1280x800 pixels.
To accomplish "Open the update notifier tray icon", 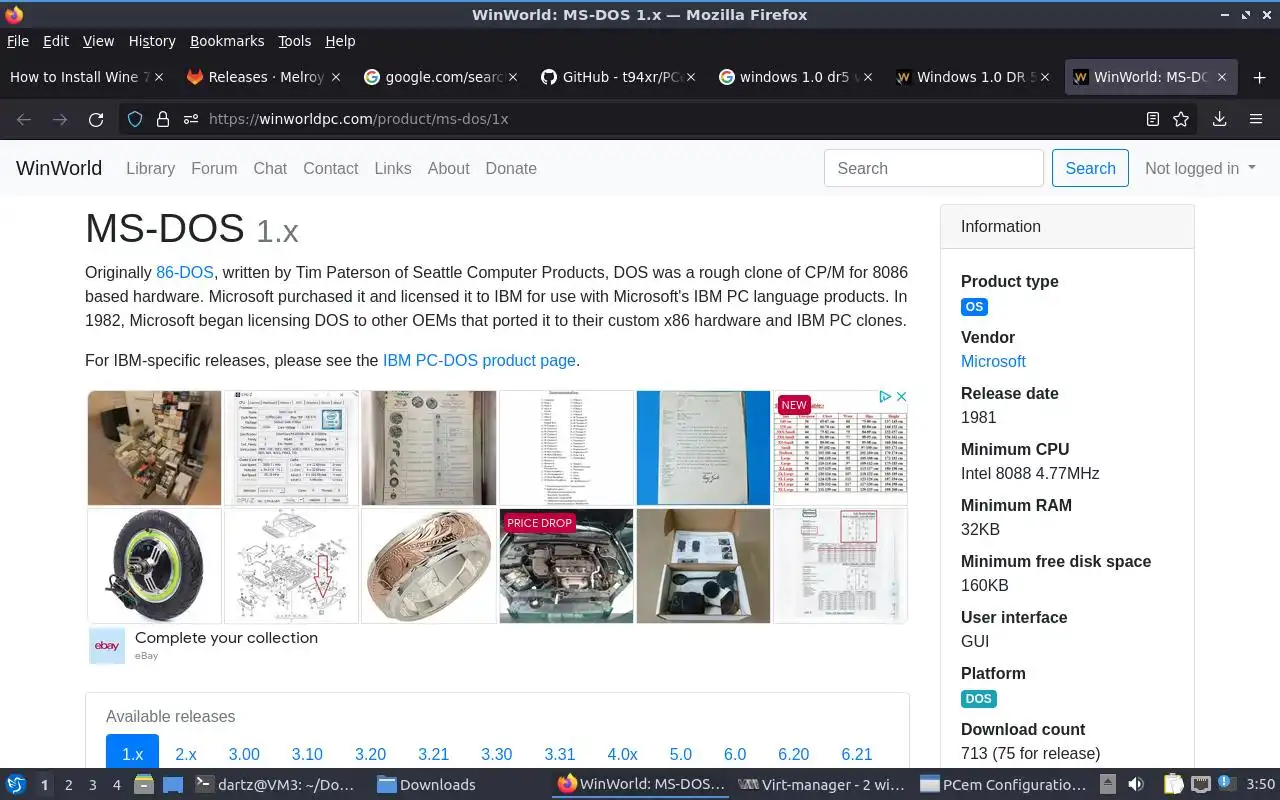I will click(x=1225, y=784).
